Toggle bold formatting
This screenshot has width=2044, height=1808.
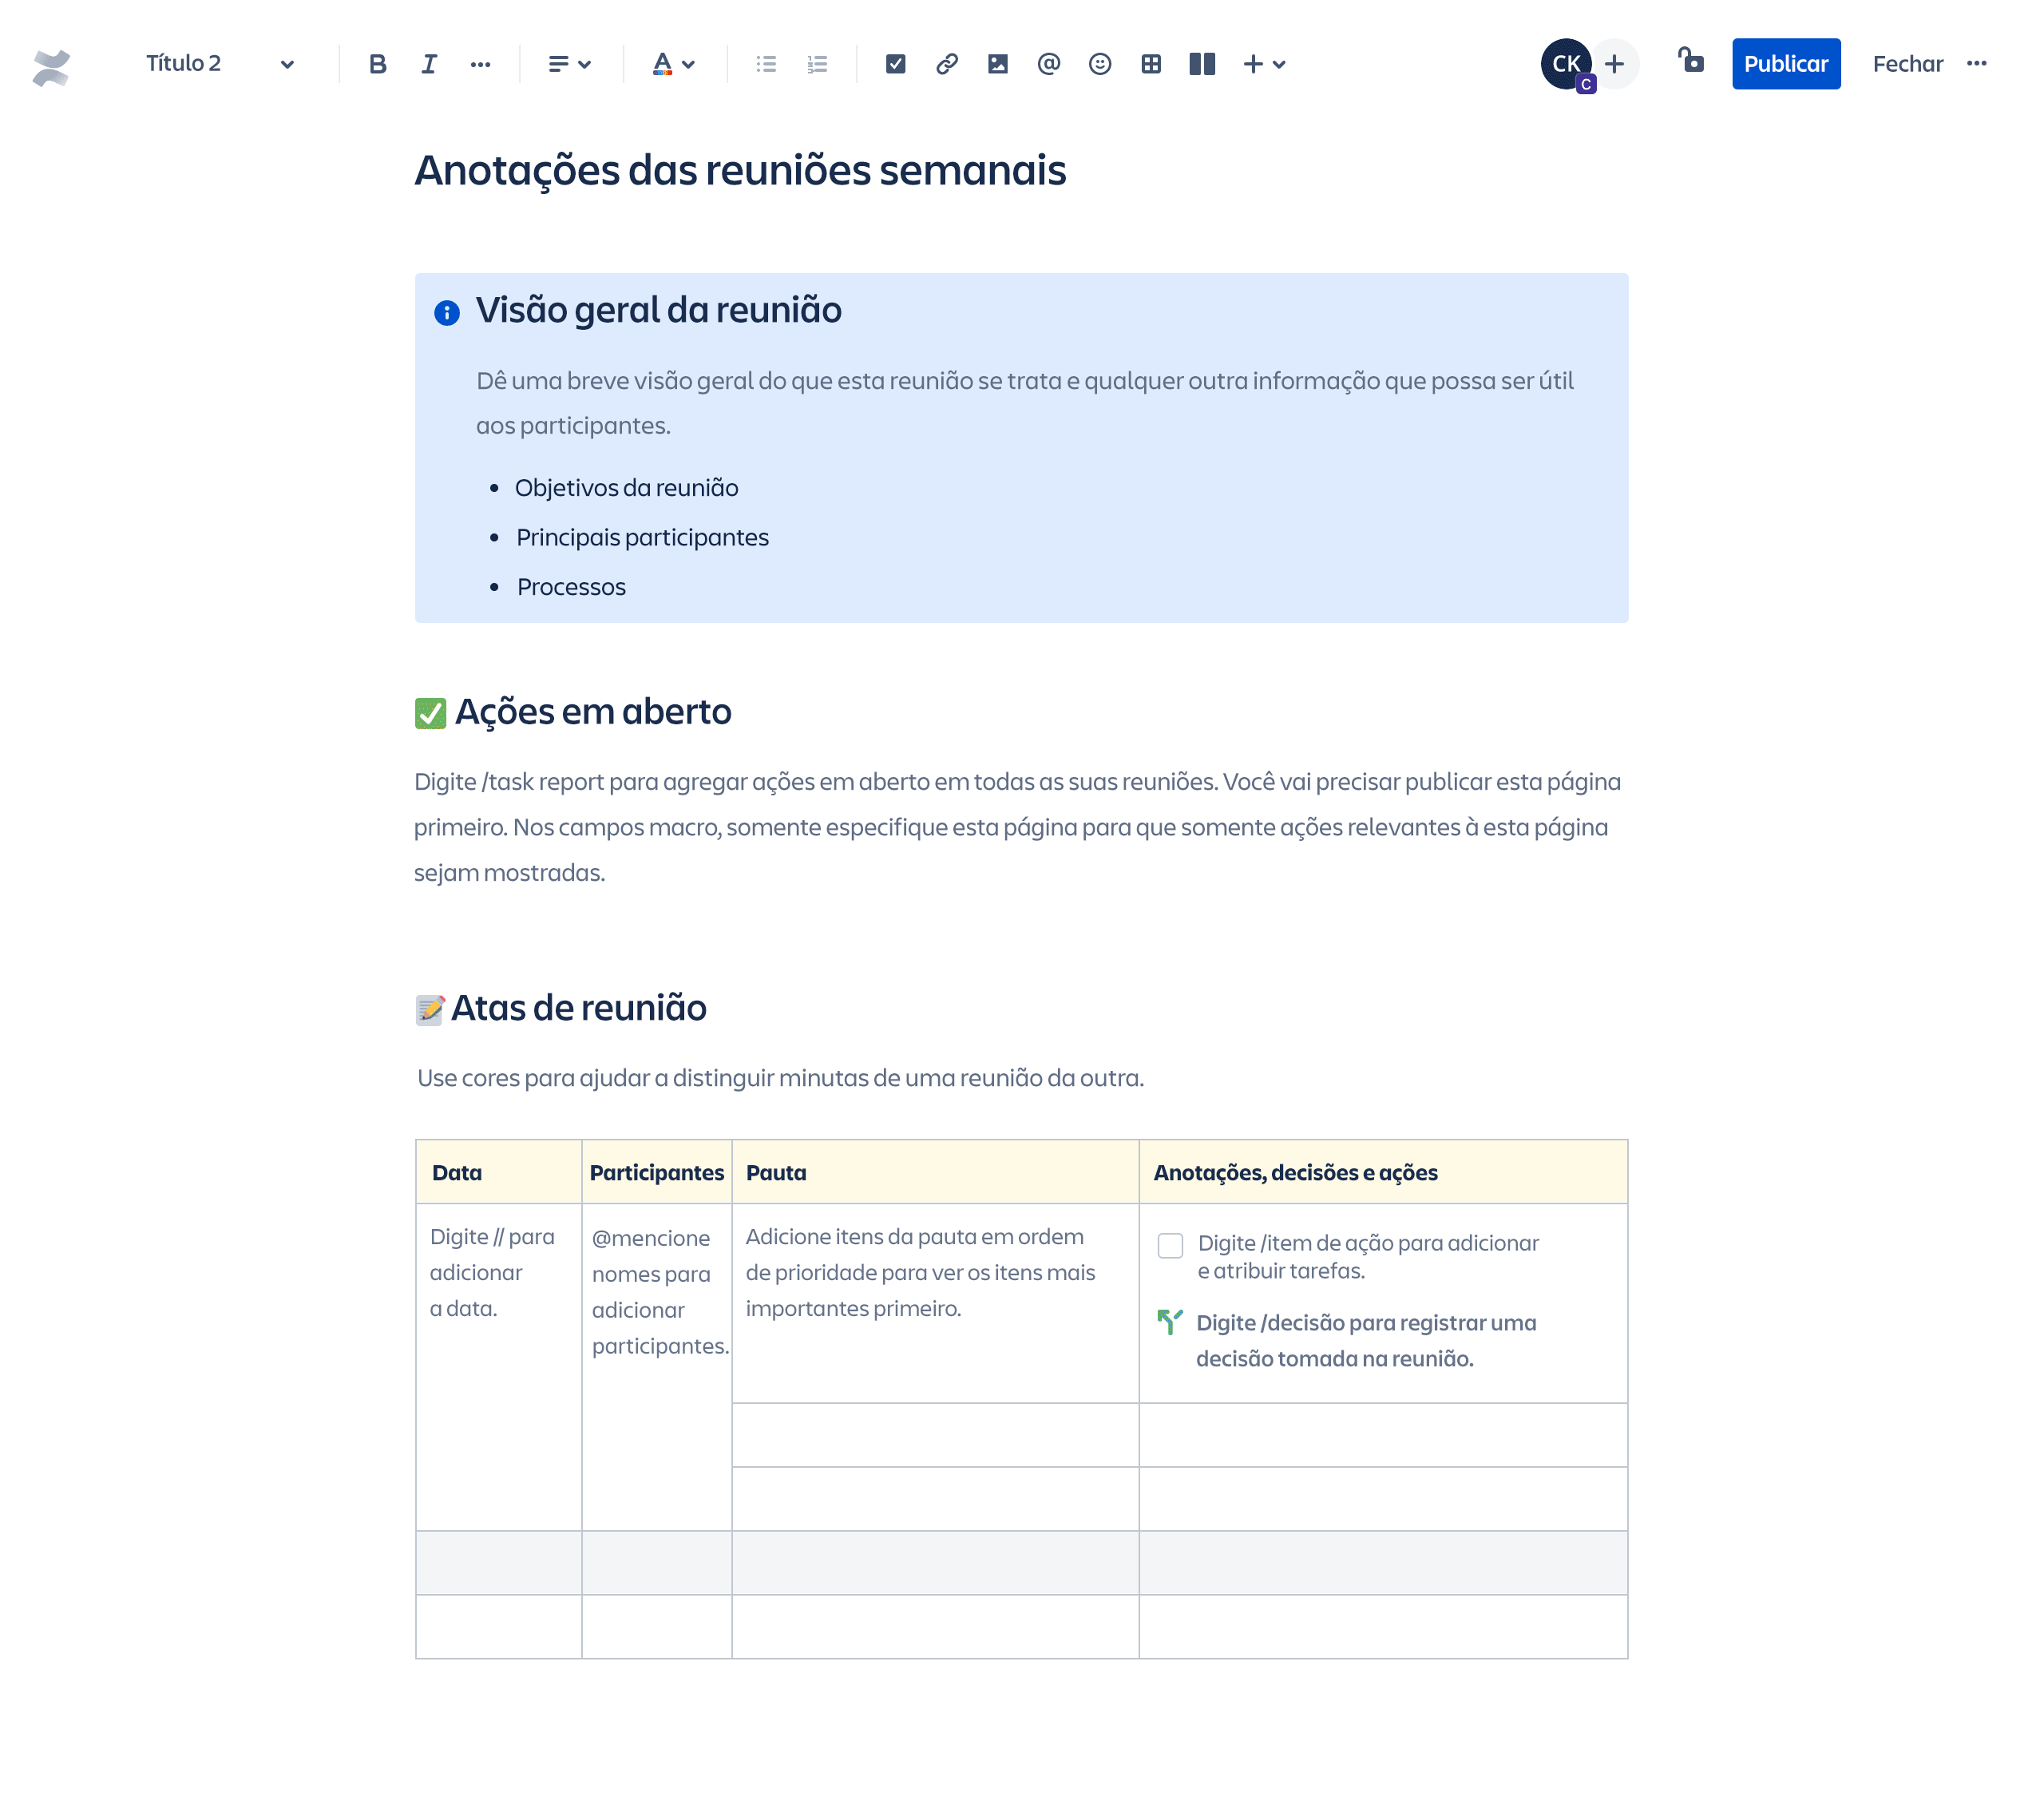click(x=377, y=64)
